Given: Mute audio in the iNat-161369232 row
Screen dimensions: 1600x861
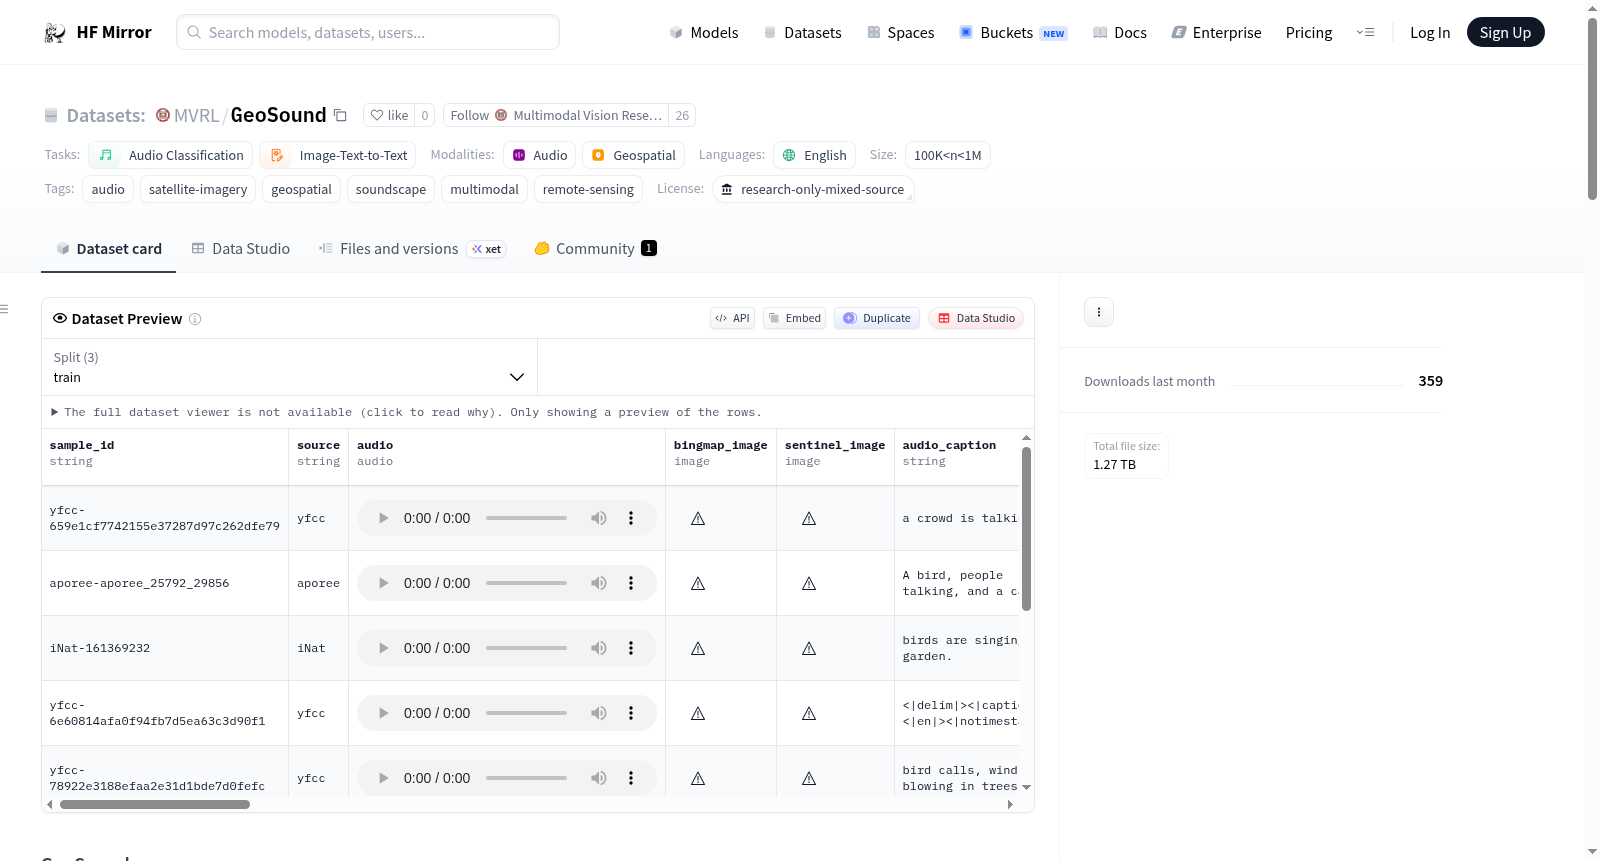Looking at the screenshot, I should click(x=599, y=648).
